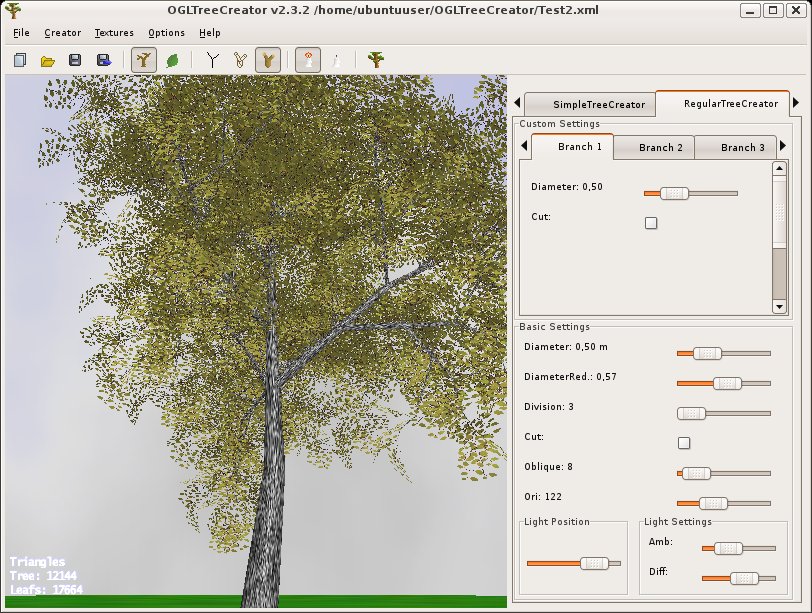Click the Light Position slider handle
Image resolution: width=812 pixels, height=613 pixels.
coord(595,563)
